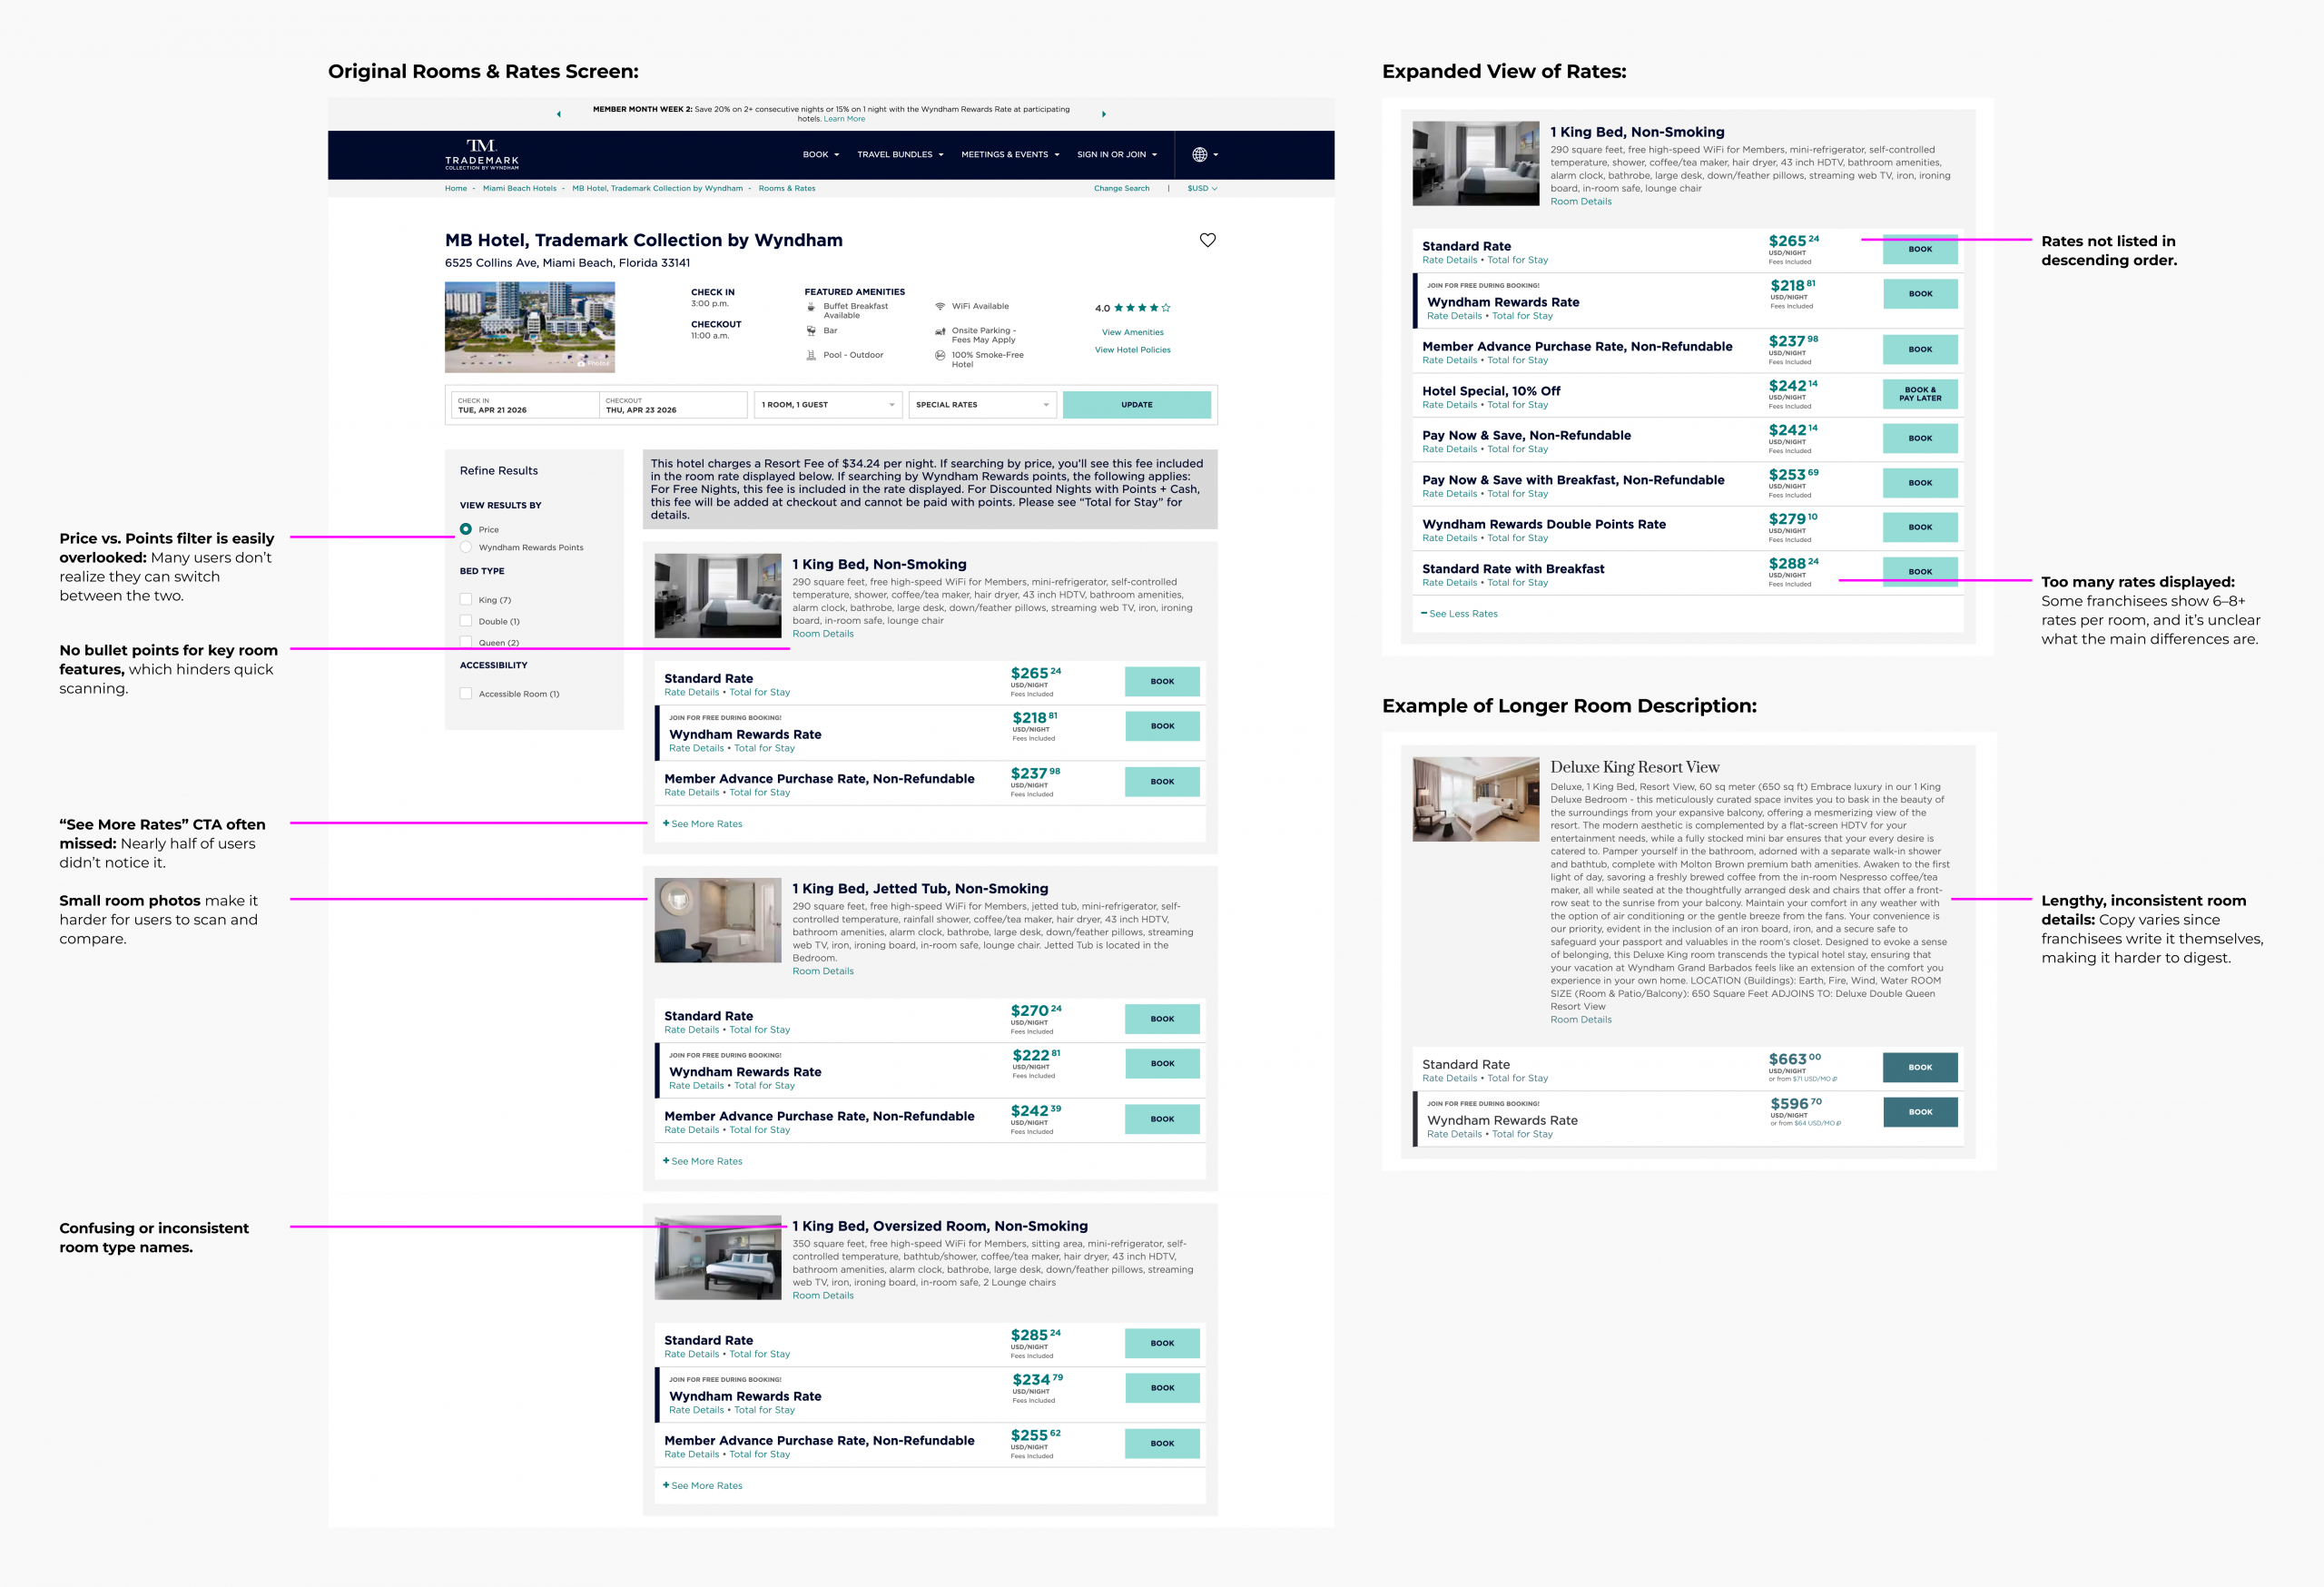Check the Queen (2) bed type filter
Screen dimensions: 2324x1587
(x=466, y=642)
